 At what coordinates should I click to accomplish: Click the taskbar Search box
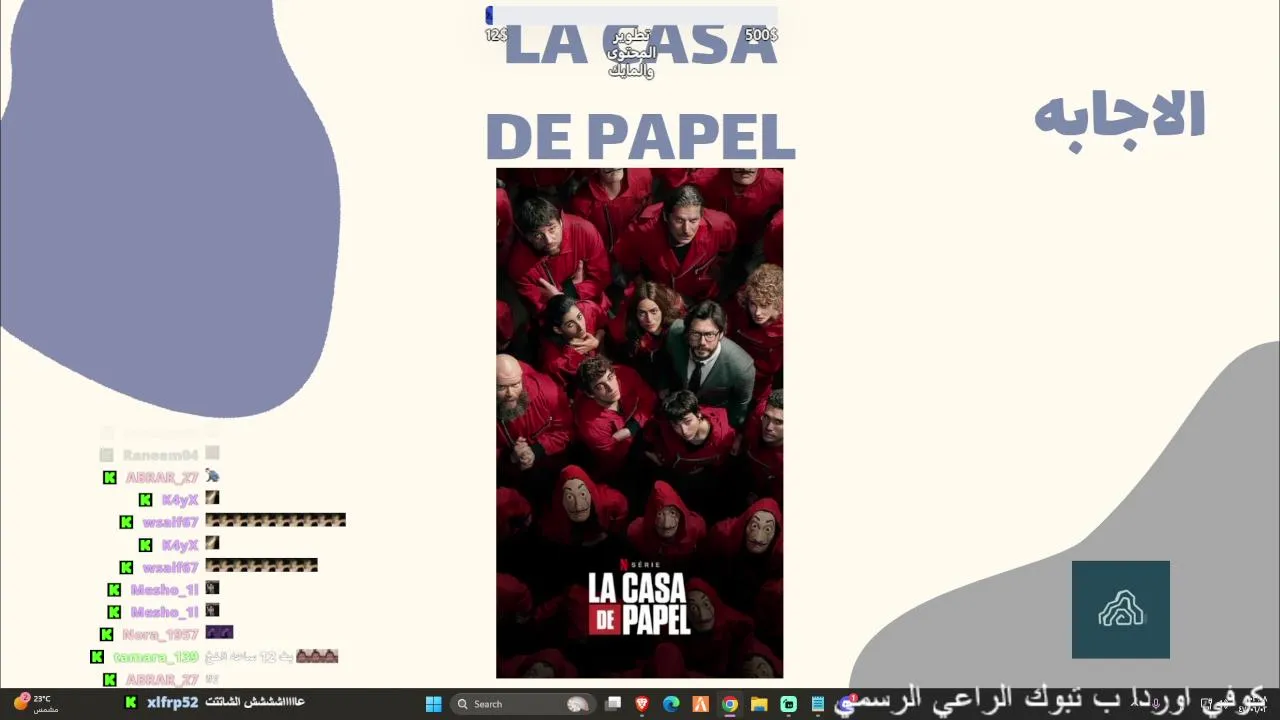tap(522, 704)
